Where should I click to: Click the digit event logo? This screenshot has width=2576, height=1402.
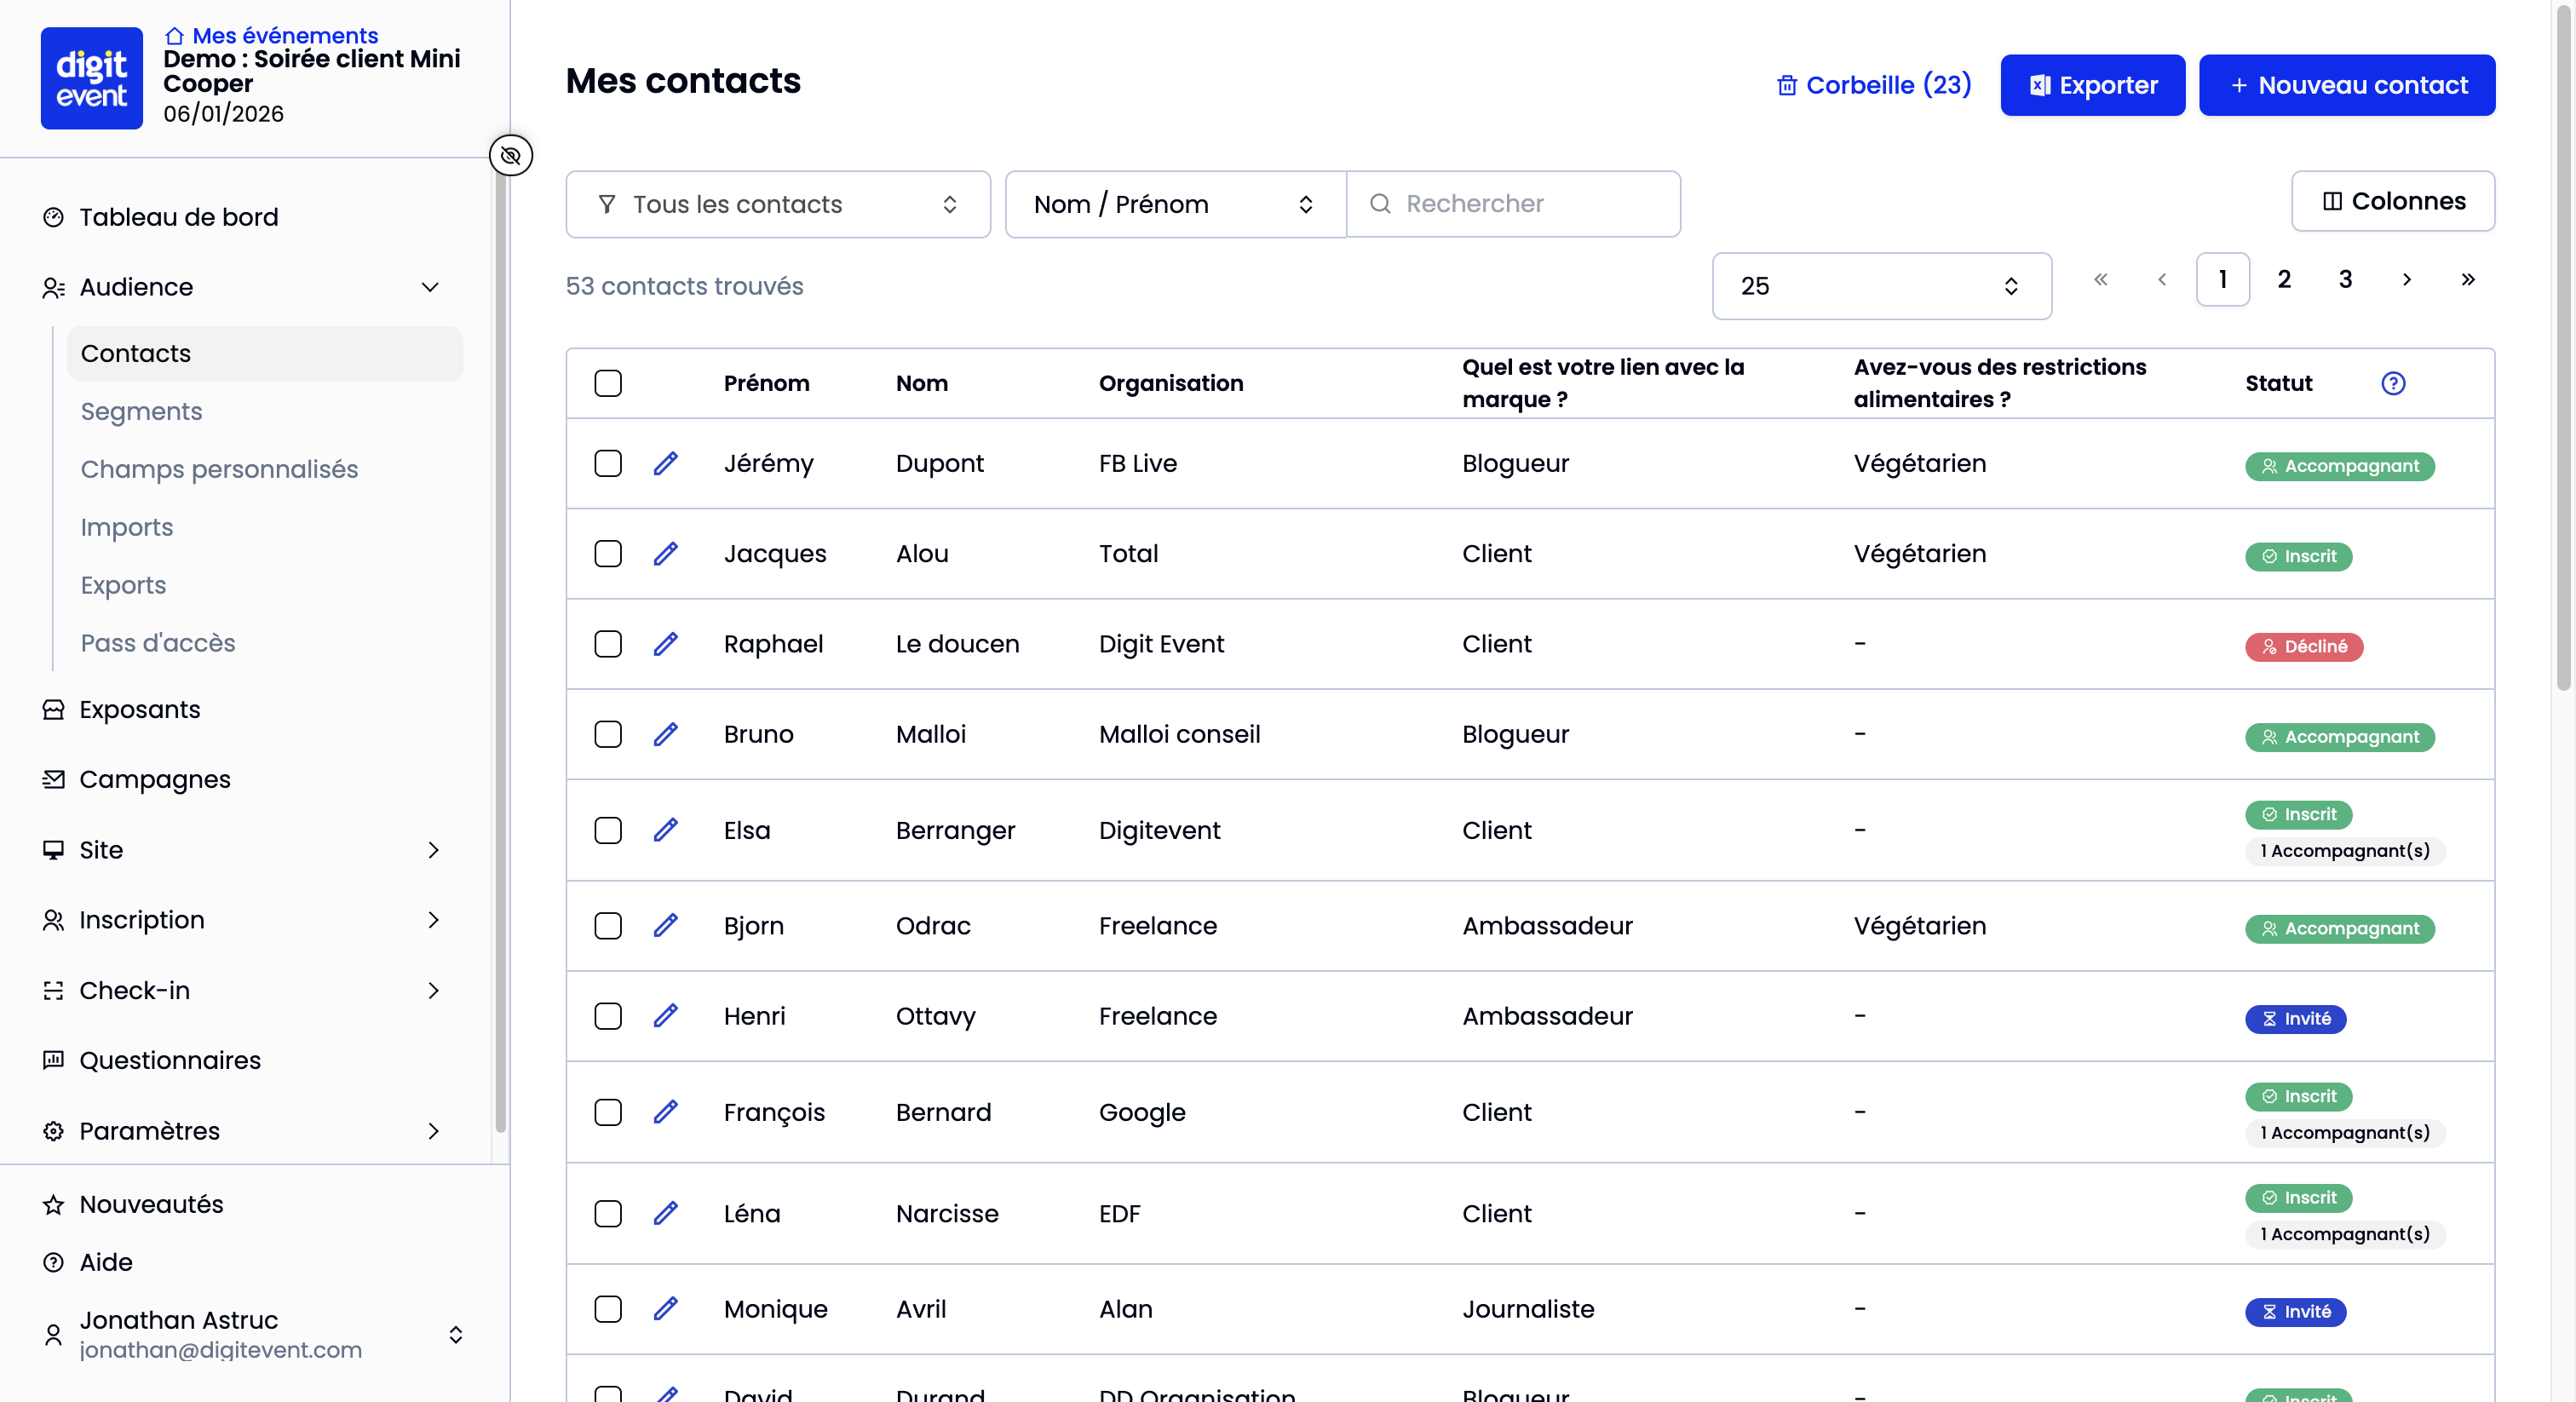click(x=91, y=78)
